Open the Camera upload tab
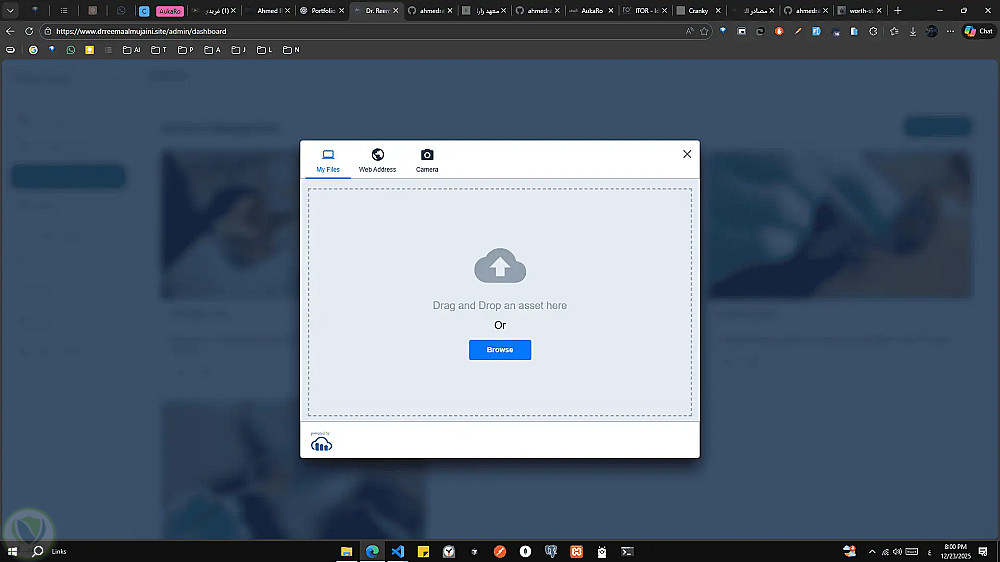Viewport: 1000px width, 562px height. tap(427, 161)
